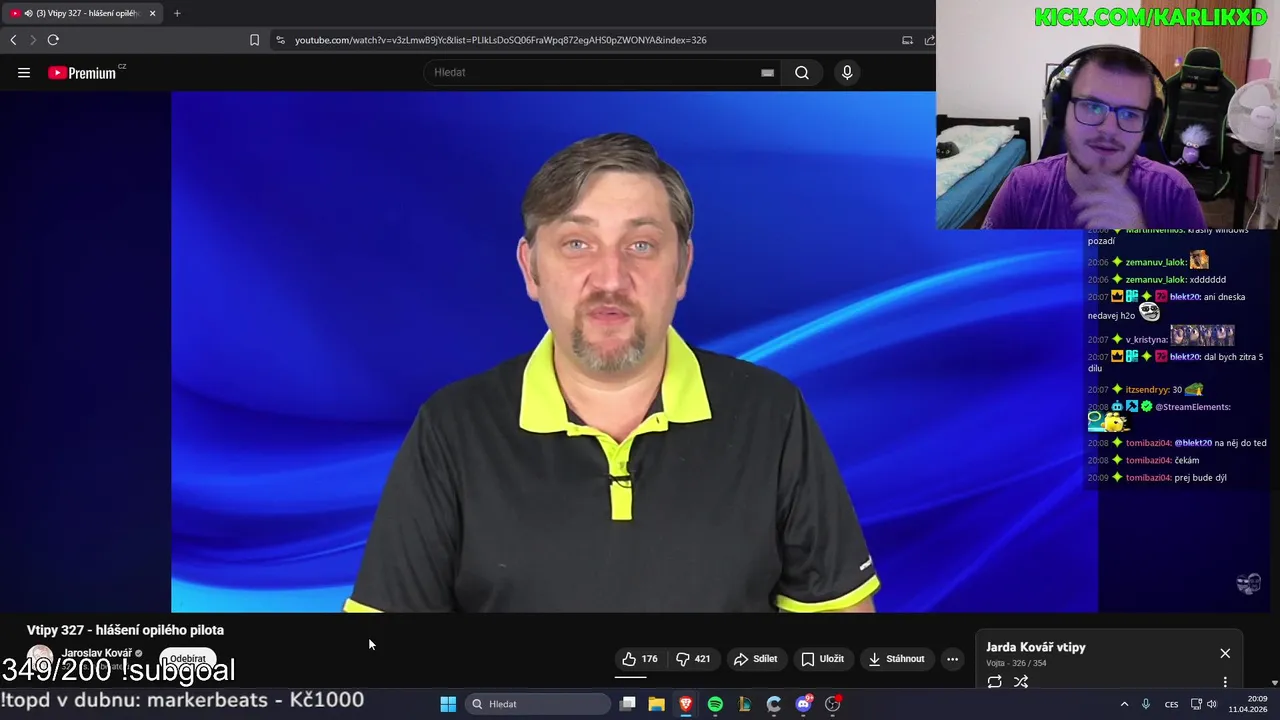
Task: Open the system tray volume icon
Action: click(1211, 704)
